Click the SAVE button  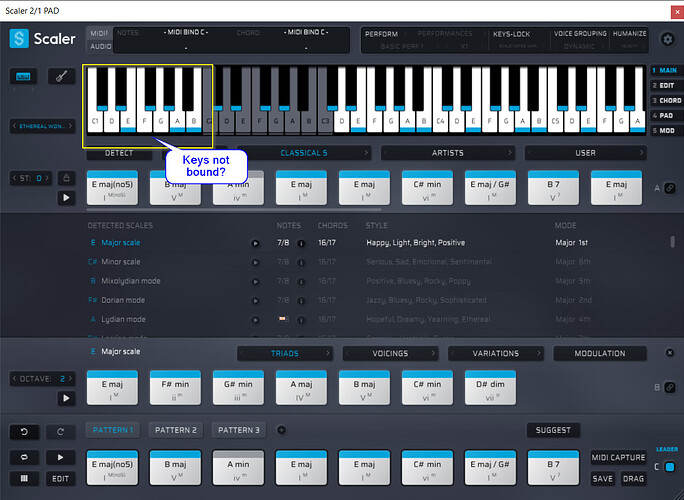point(602,479)
